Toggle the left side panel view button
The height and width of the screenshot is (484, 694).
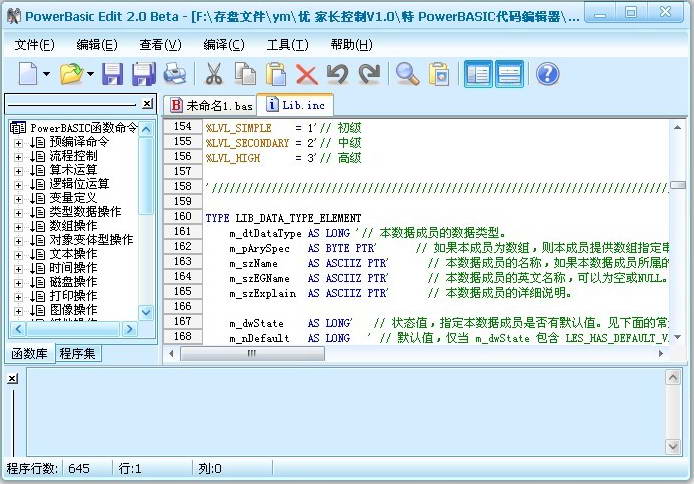click(x=478, y=74)
